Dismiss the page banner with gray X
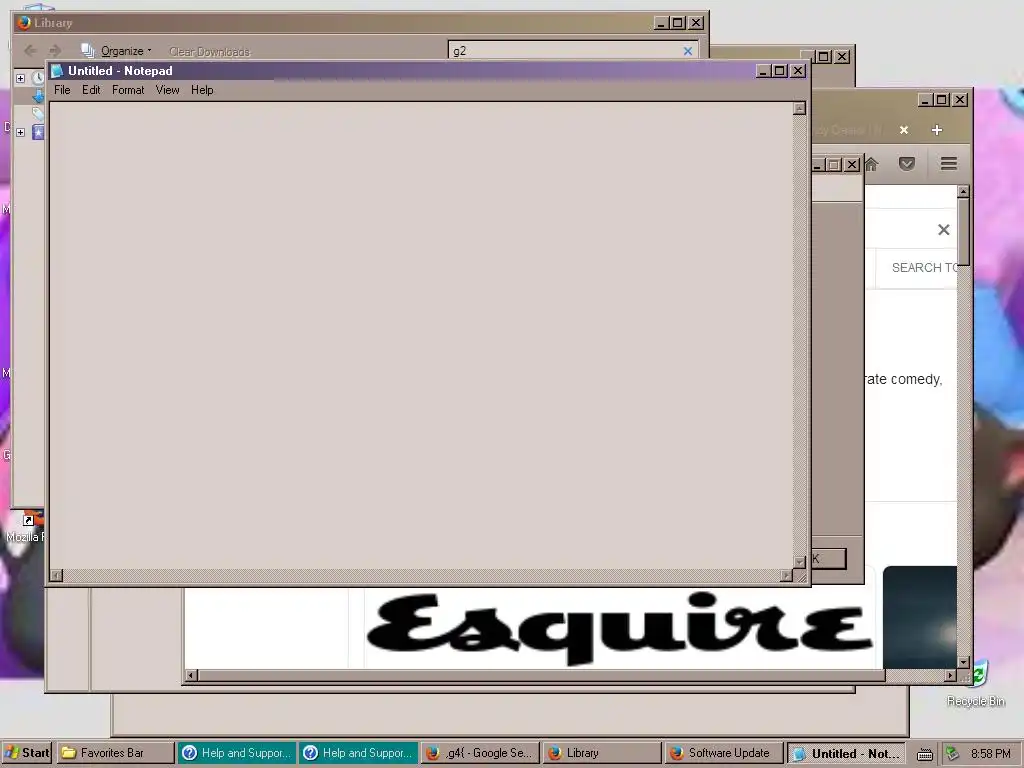This screenshot has width=1024, height=768. click(x=944, y=230)
